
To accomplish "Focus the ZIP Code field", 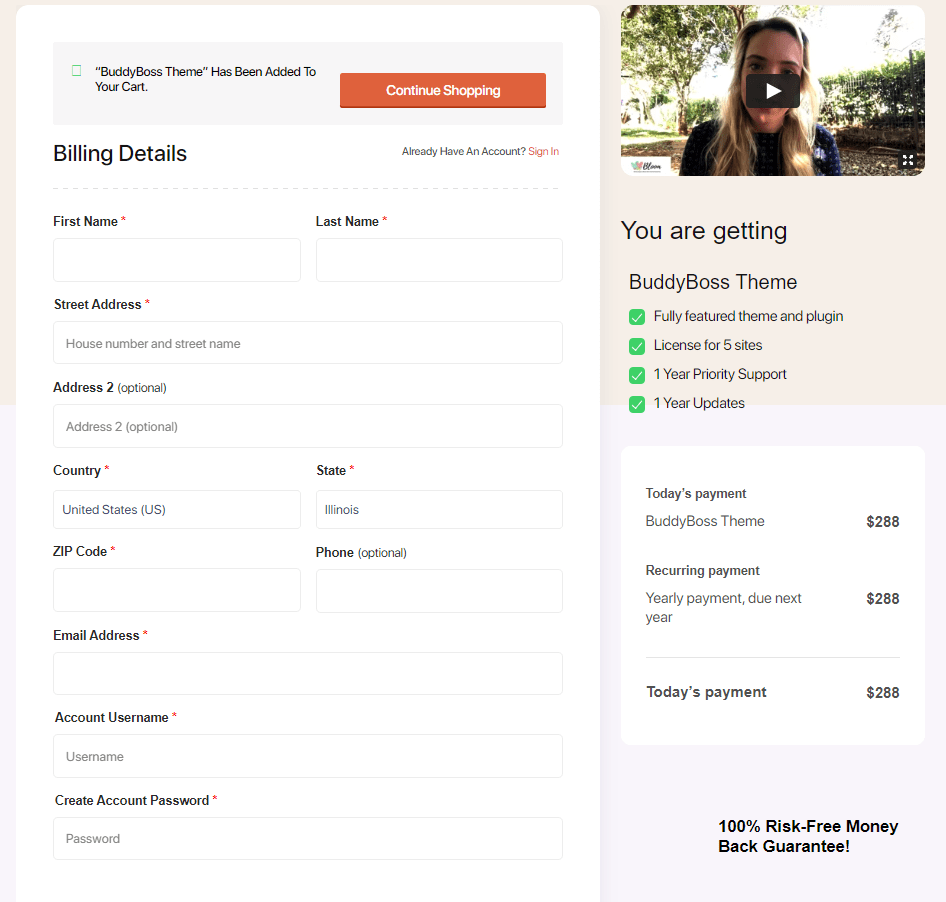I will [177, 590].
